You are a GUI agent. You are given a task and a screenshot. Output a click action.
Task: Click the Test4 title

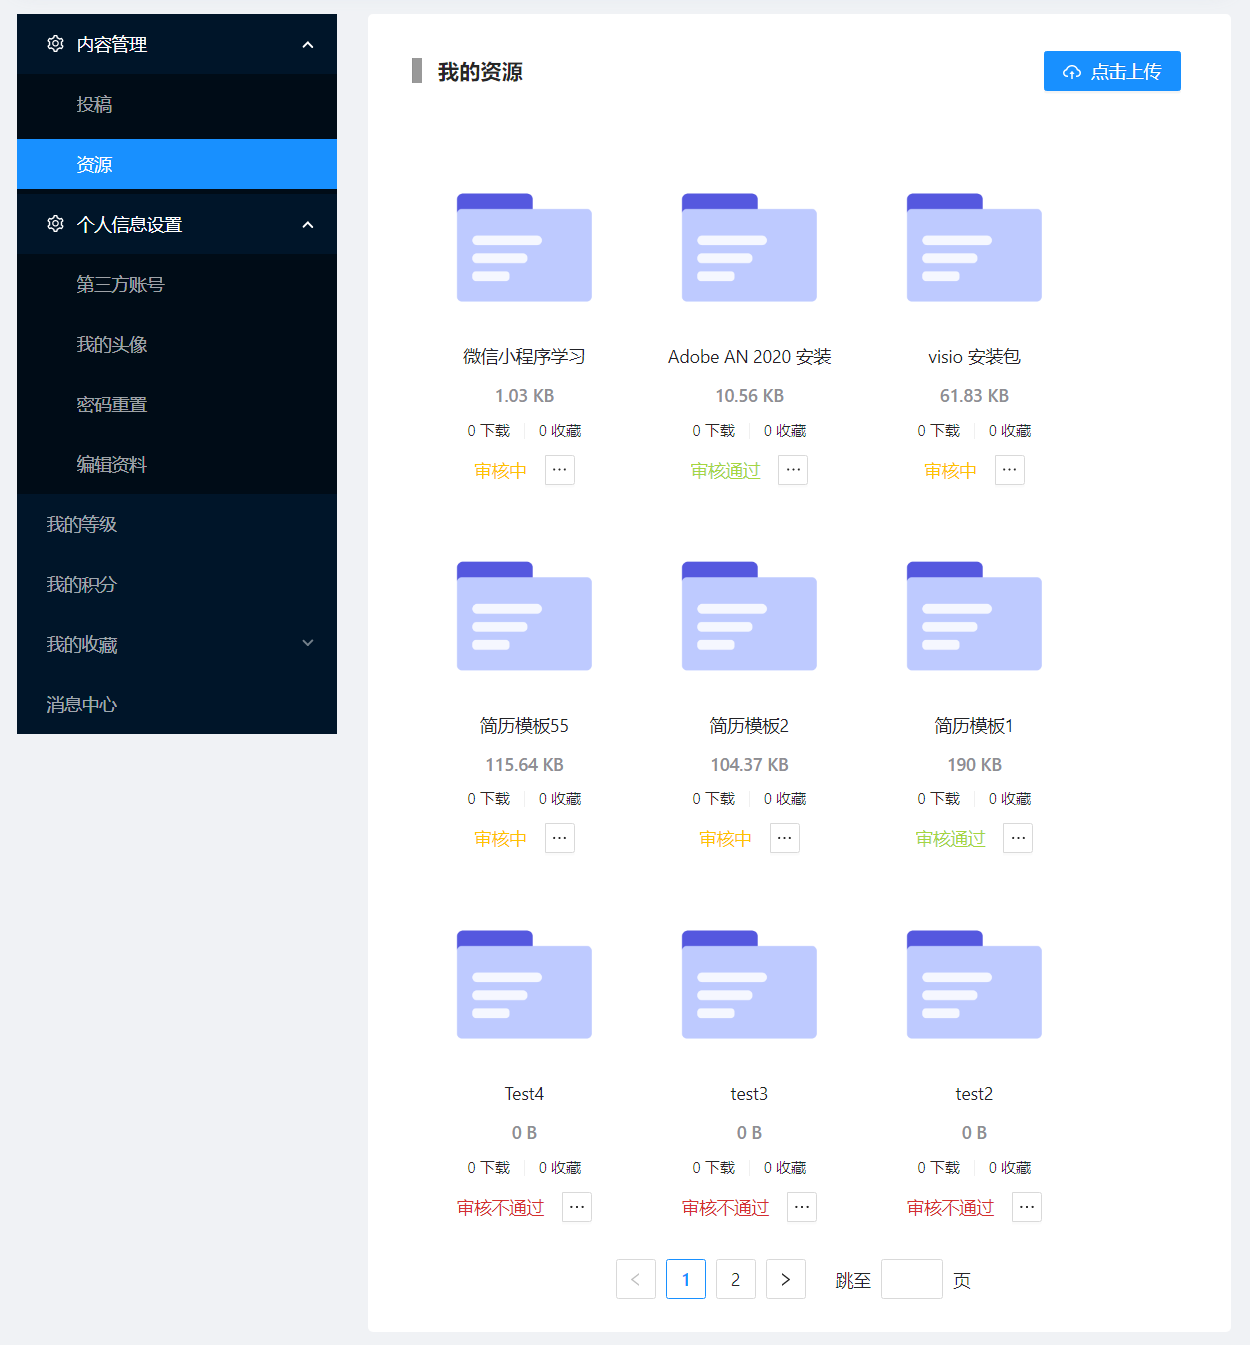[x=524, y=1094]
